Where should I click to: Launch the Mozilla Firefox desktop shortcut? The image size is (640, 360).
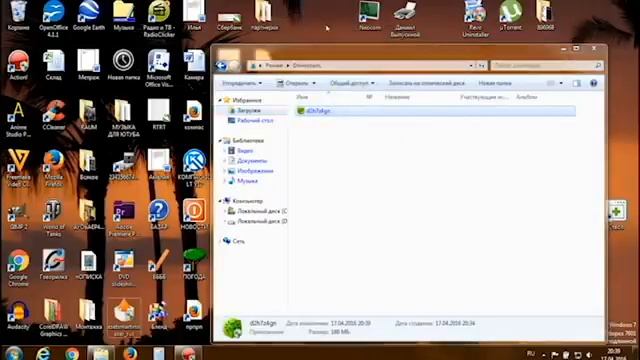click(53, 168)
